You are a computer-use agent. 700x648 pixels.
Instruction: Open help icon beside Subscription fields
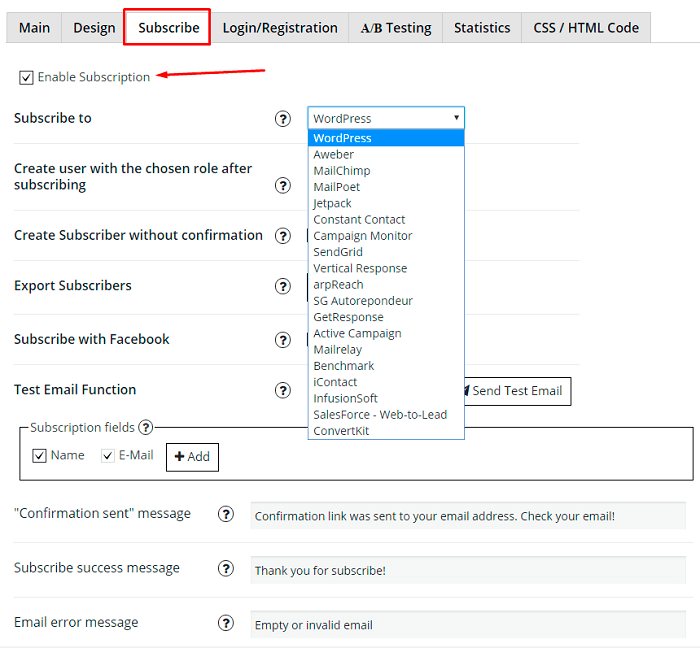tap(146, 428)
